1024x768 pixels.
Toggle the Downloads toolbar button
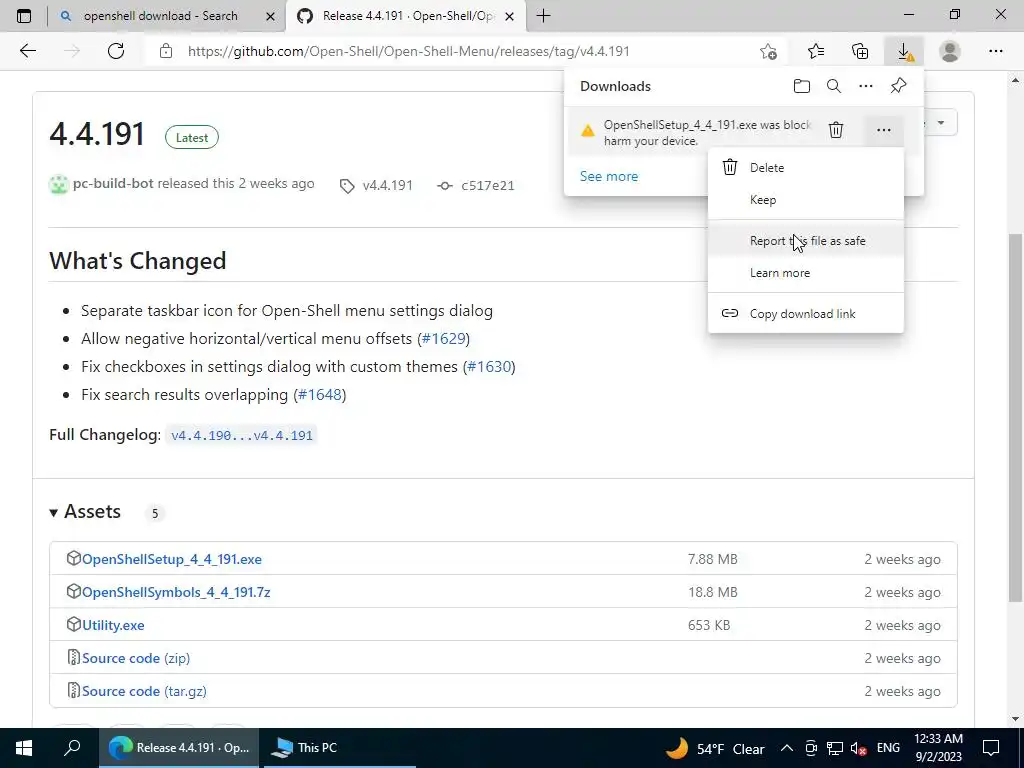pos(904,51)
